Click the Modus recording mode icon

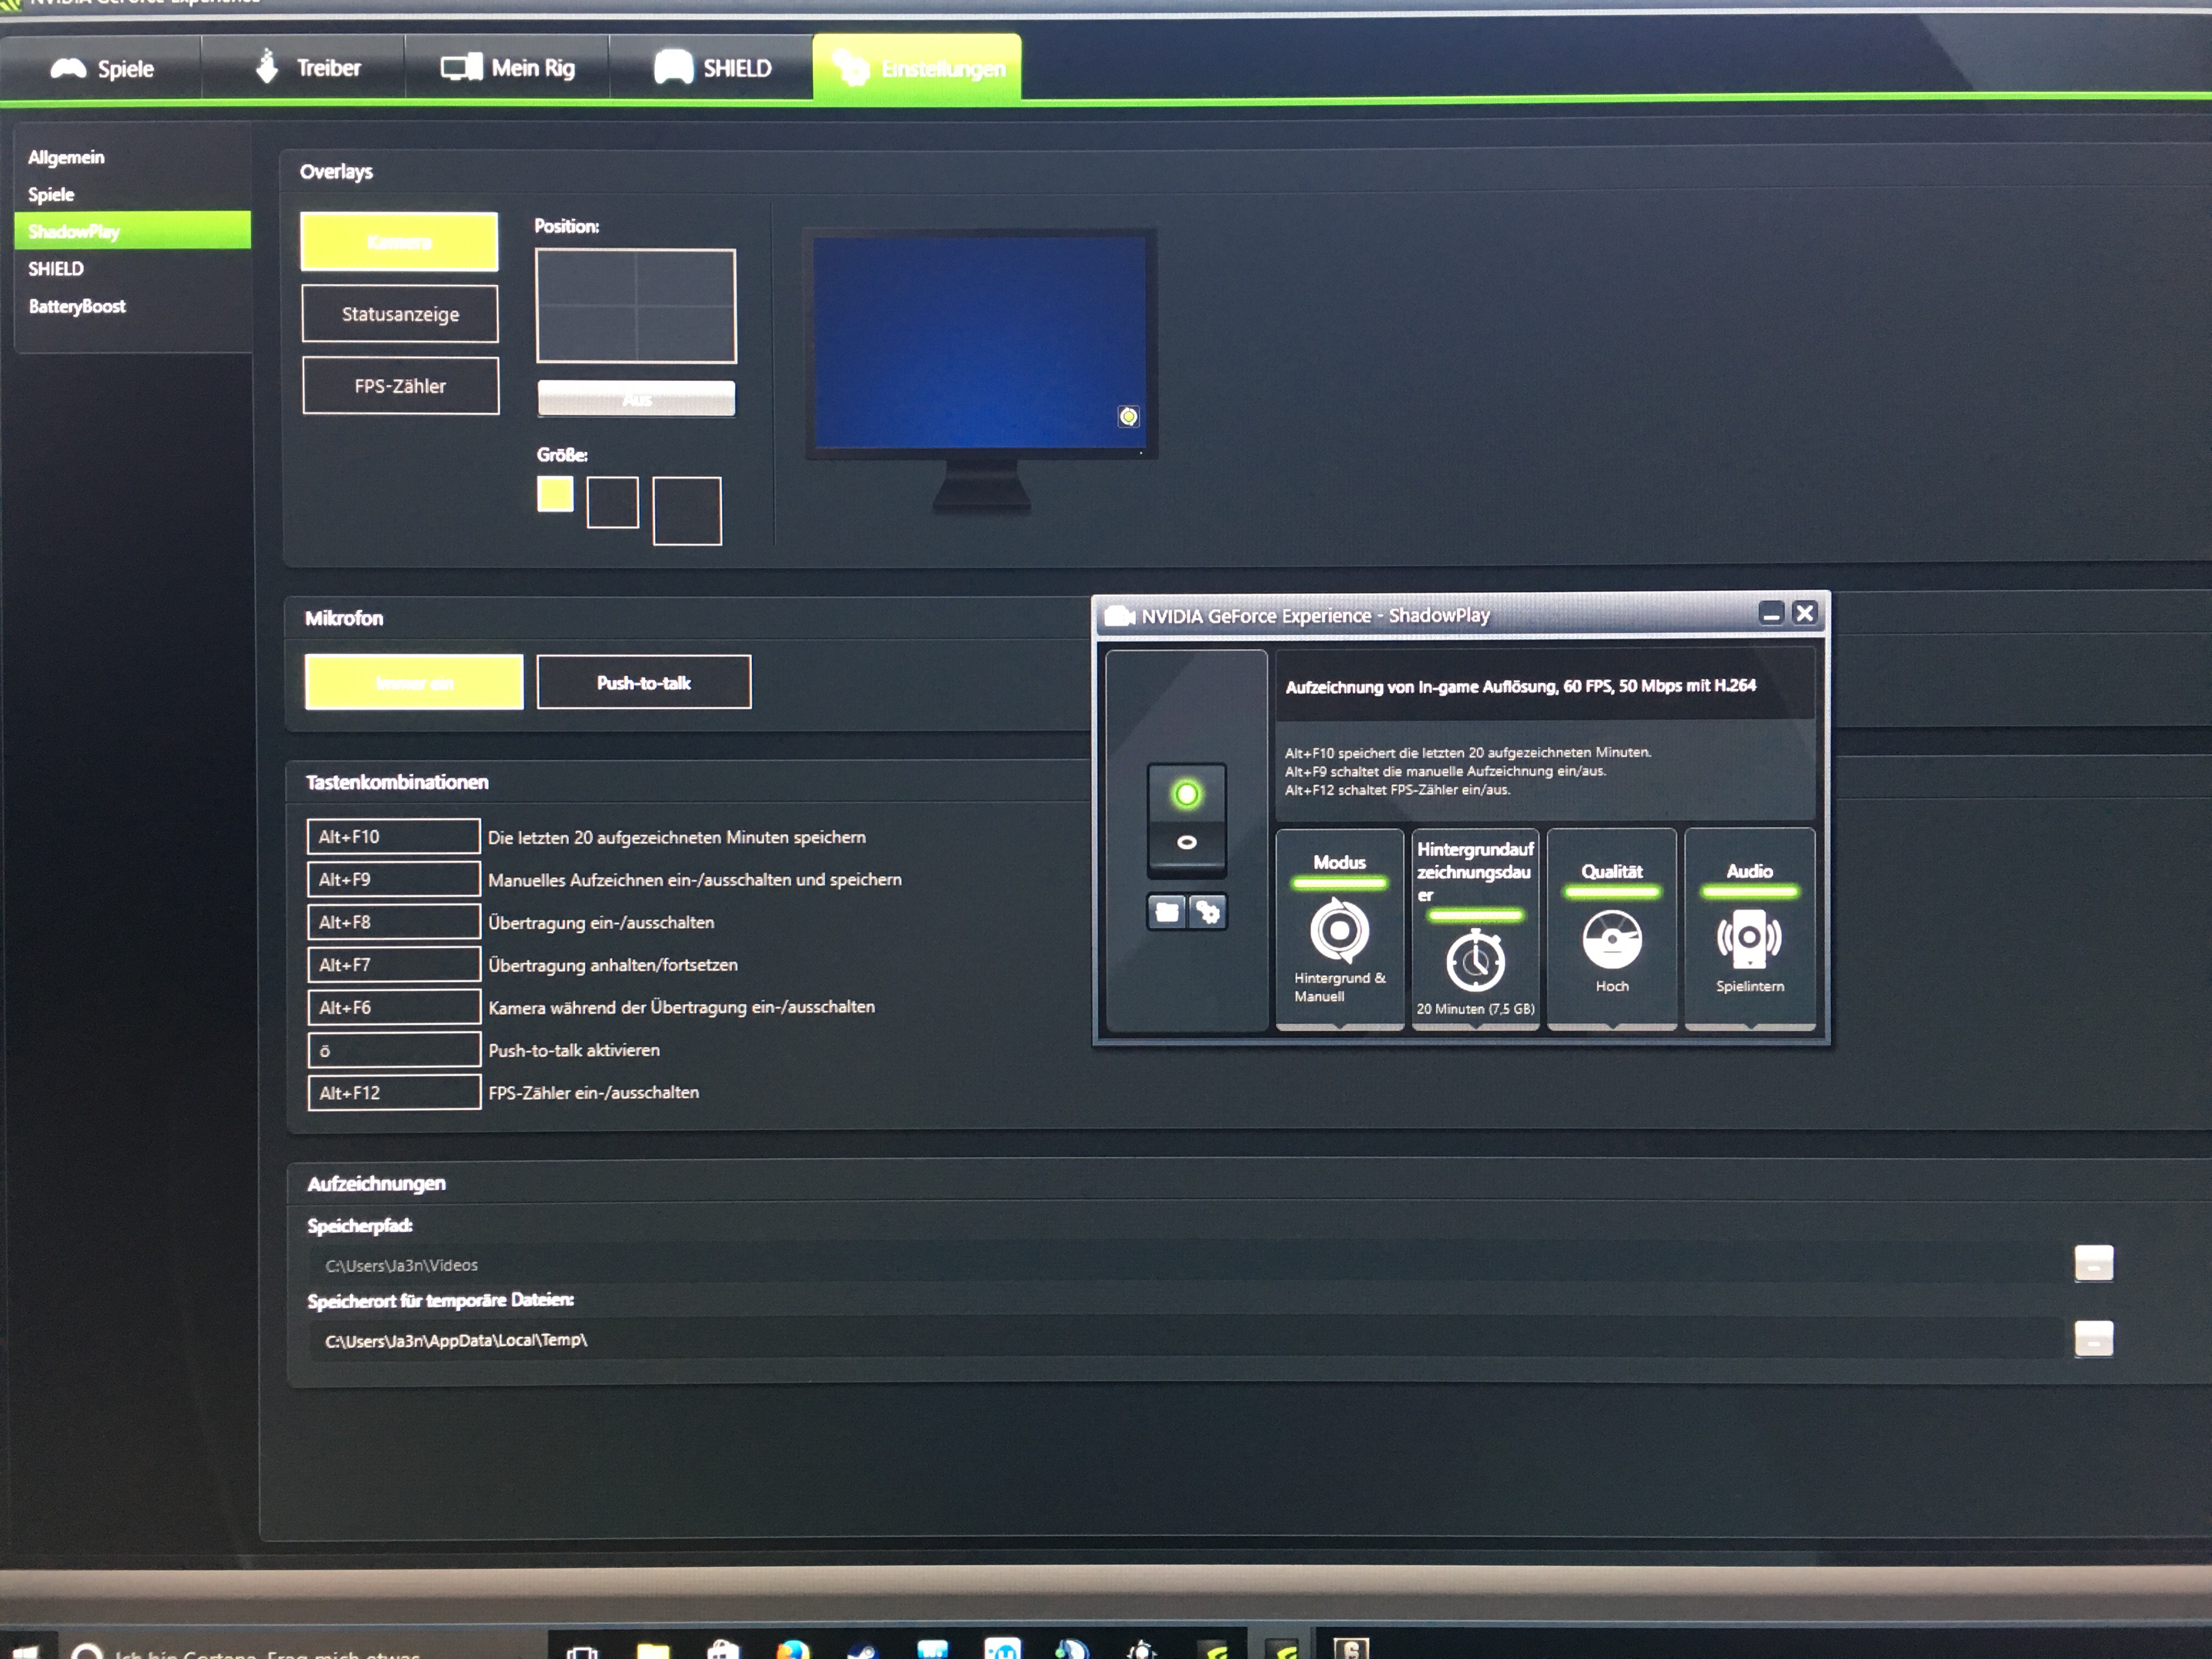click(1339, 930)
